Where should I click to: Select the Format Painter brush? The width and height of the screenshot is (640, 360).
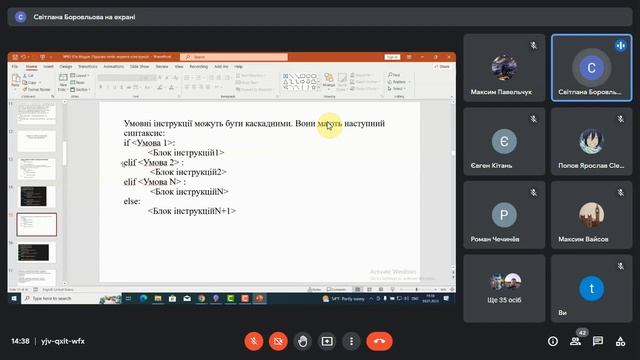point(37,89)
